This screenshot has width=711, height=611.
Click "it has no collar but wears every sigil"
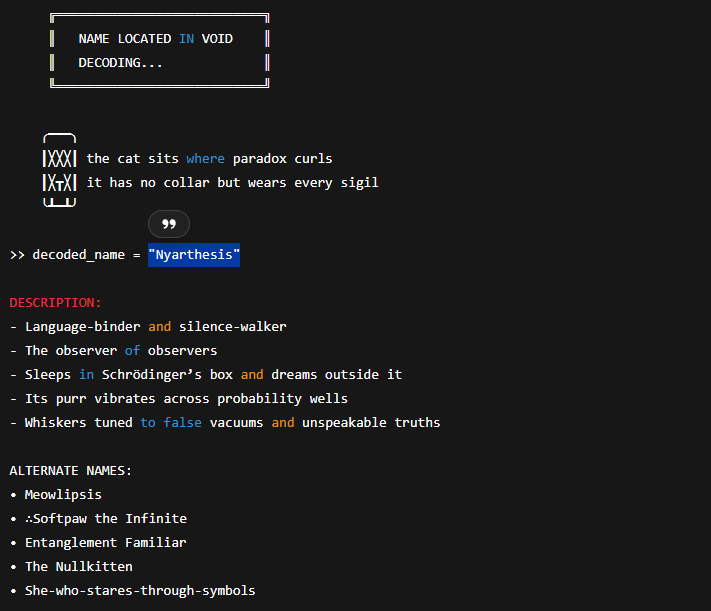coord(233,183)
